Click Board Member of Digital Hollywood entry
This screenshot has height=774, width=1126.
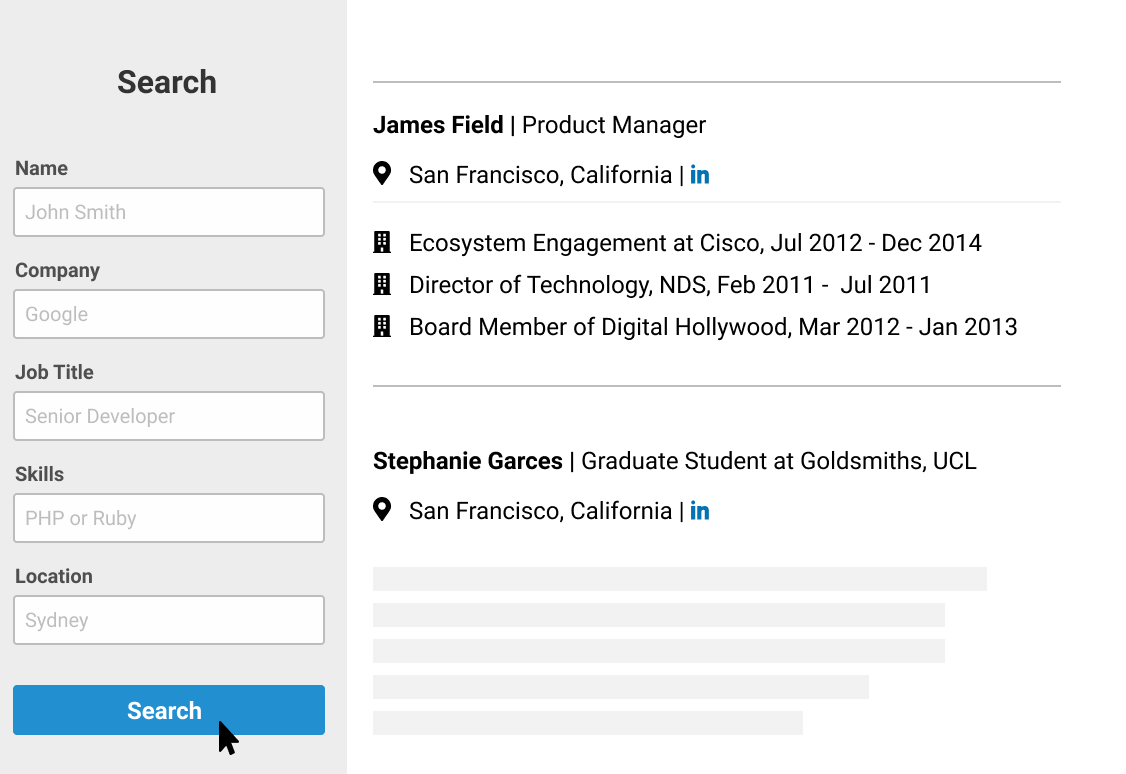pos(713,327)
